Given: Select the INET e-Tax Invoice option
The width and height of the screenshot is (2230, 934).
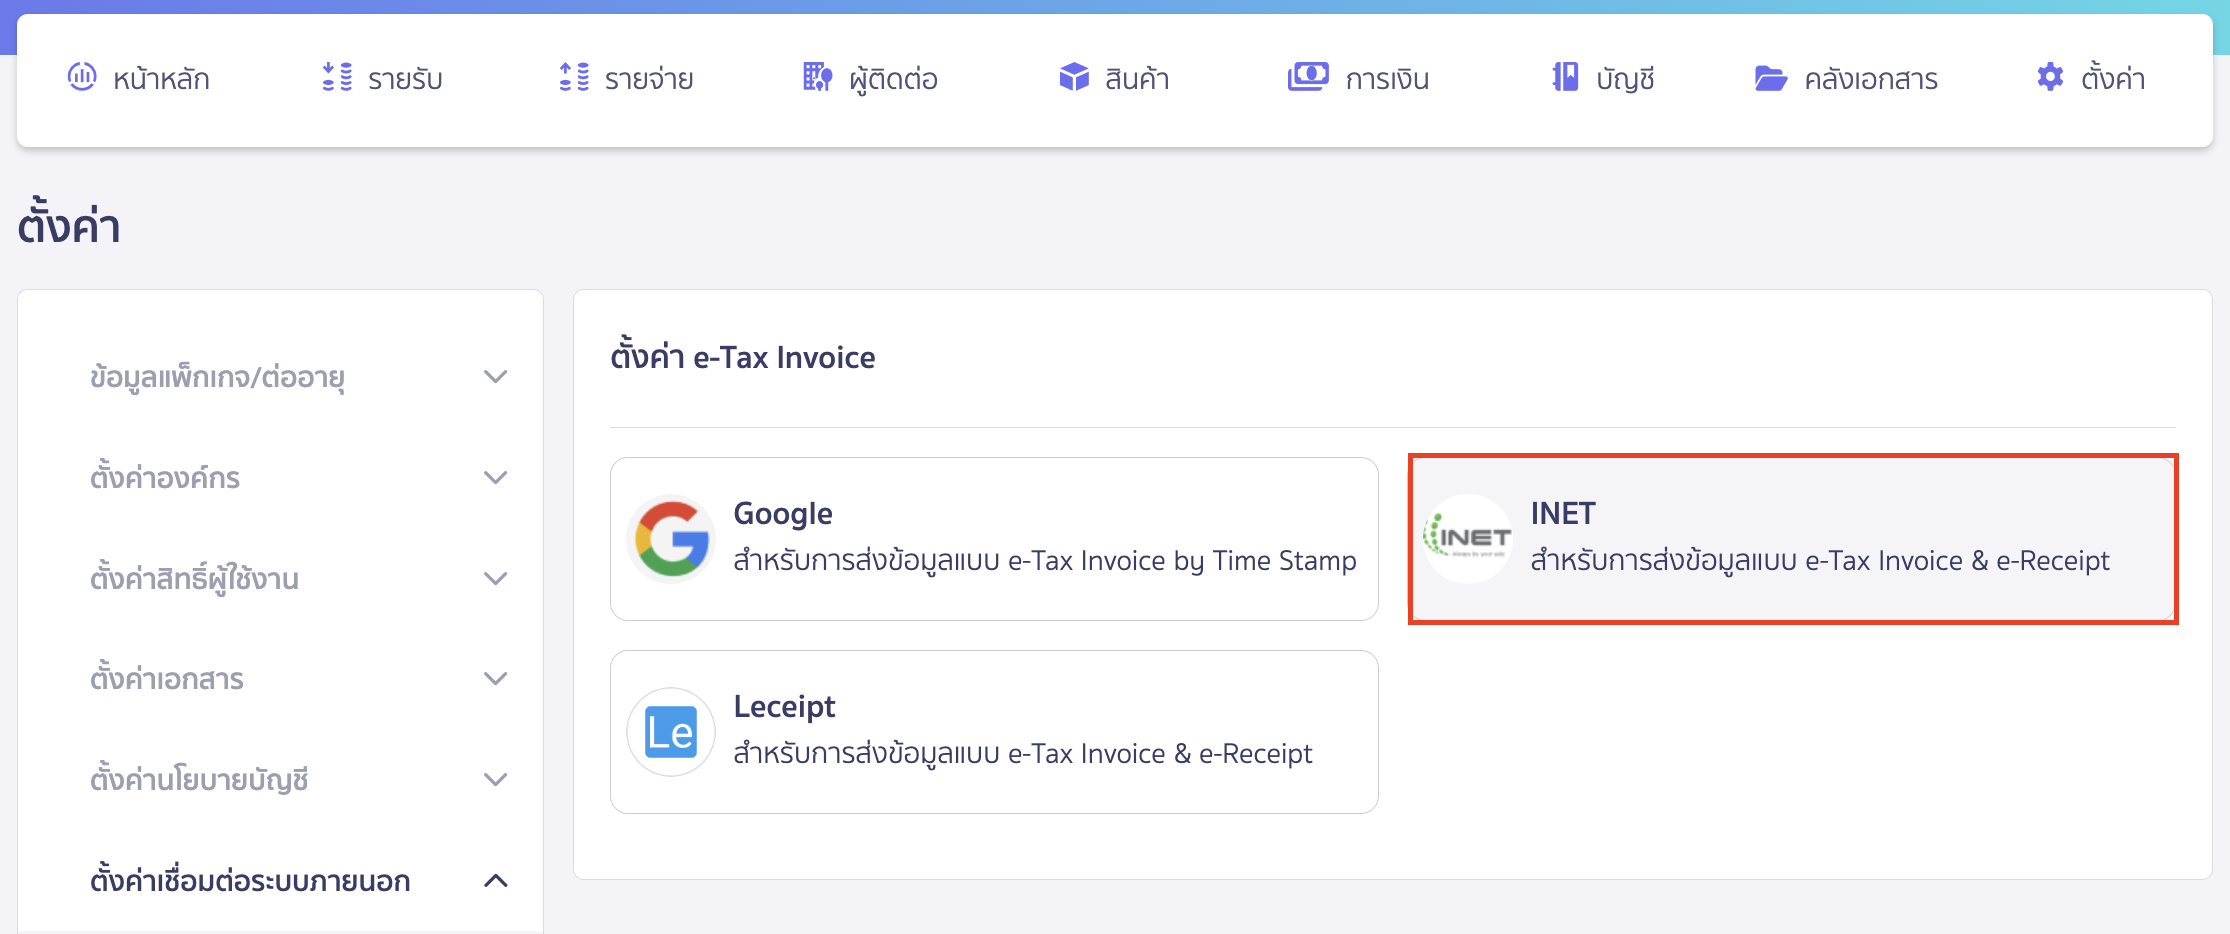Looking at the screenshot, I should coord(1790,538).
